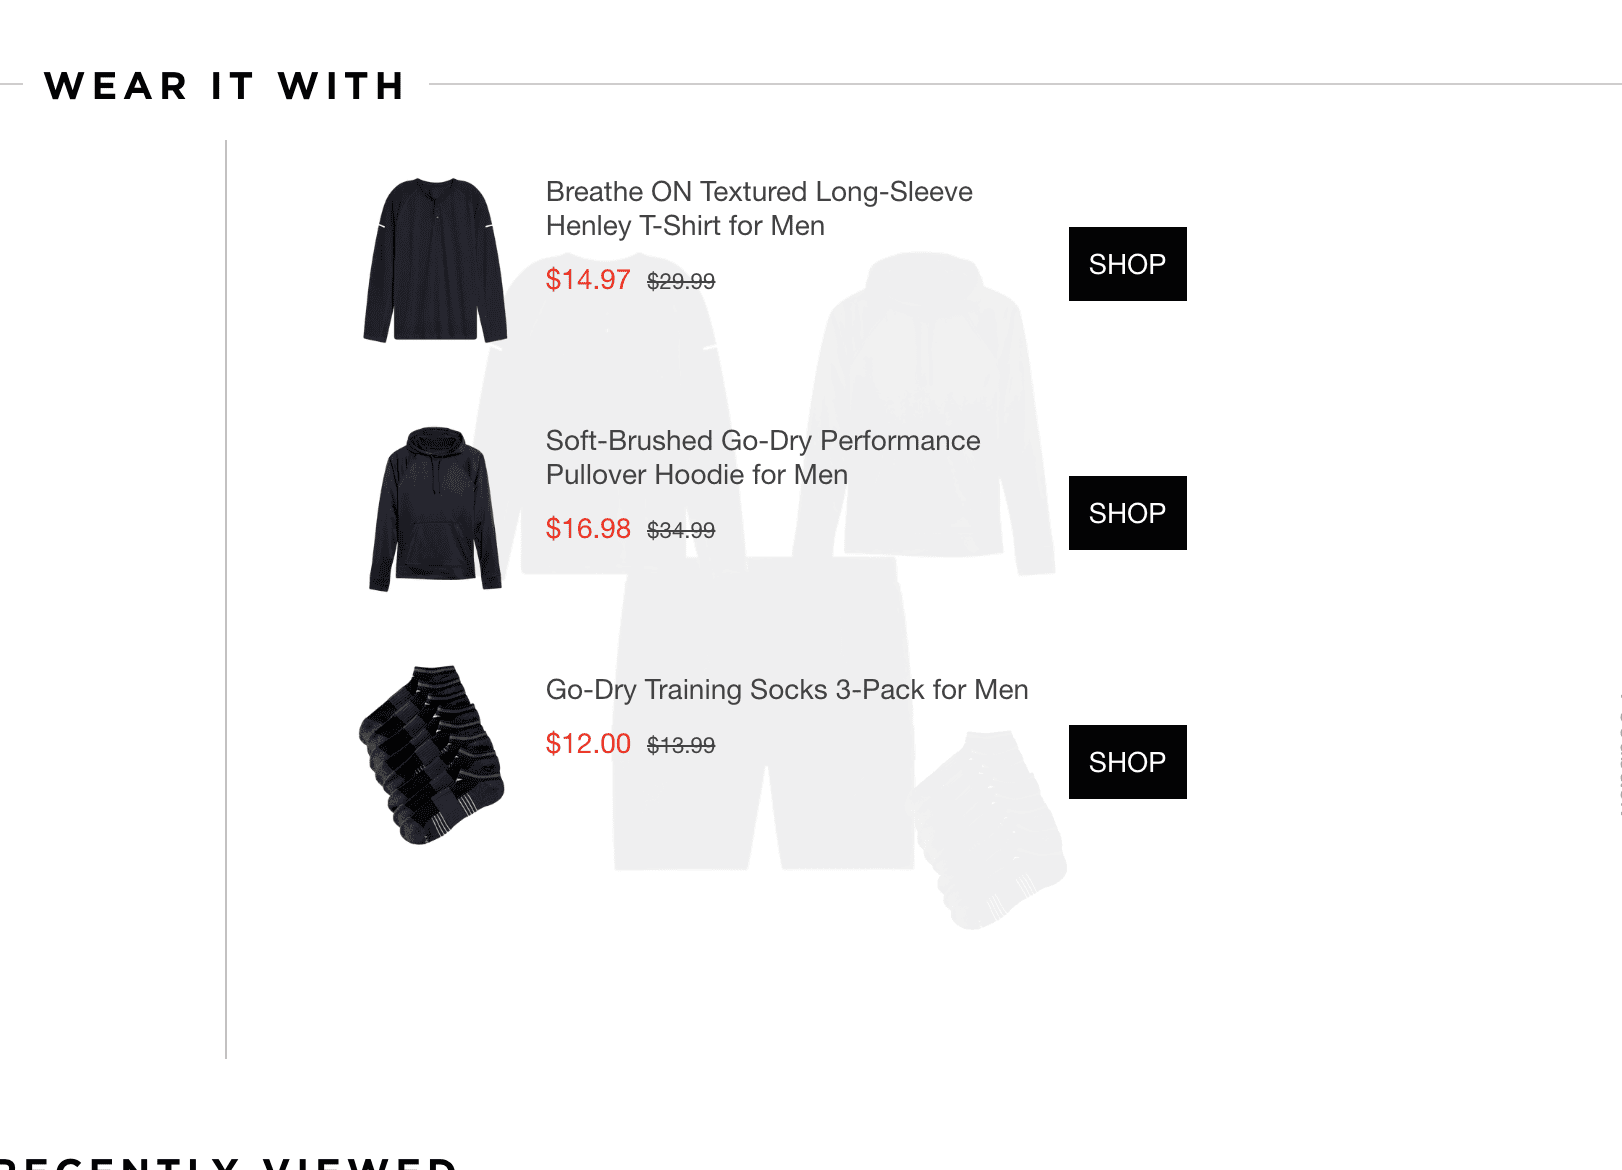The image size is (1622, 1170).
Task: Click the $14.97 sale price
Action: pyautogui.click(x=588, y=280)
